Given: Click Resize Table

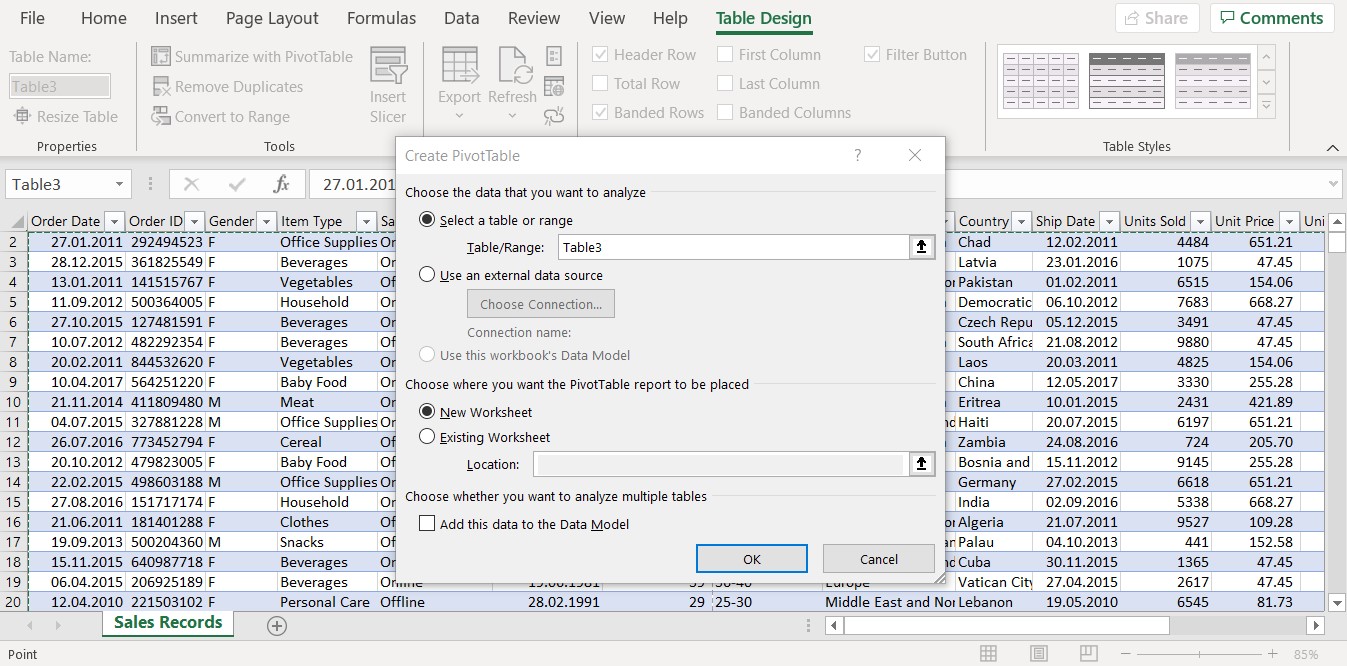Looking at the screenshot, I should pyautogui.click(x=66, y=117).
